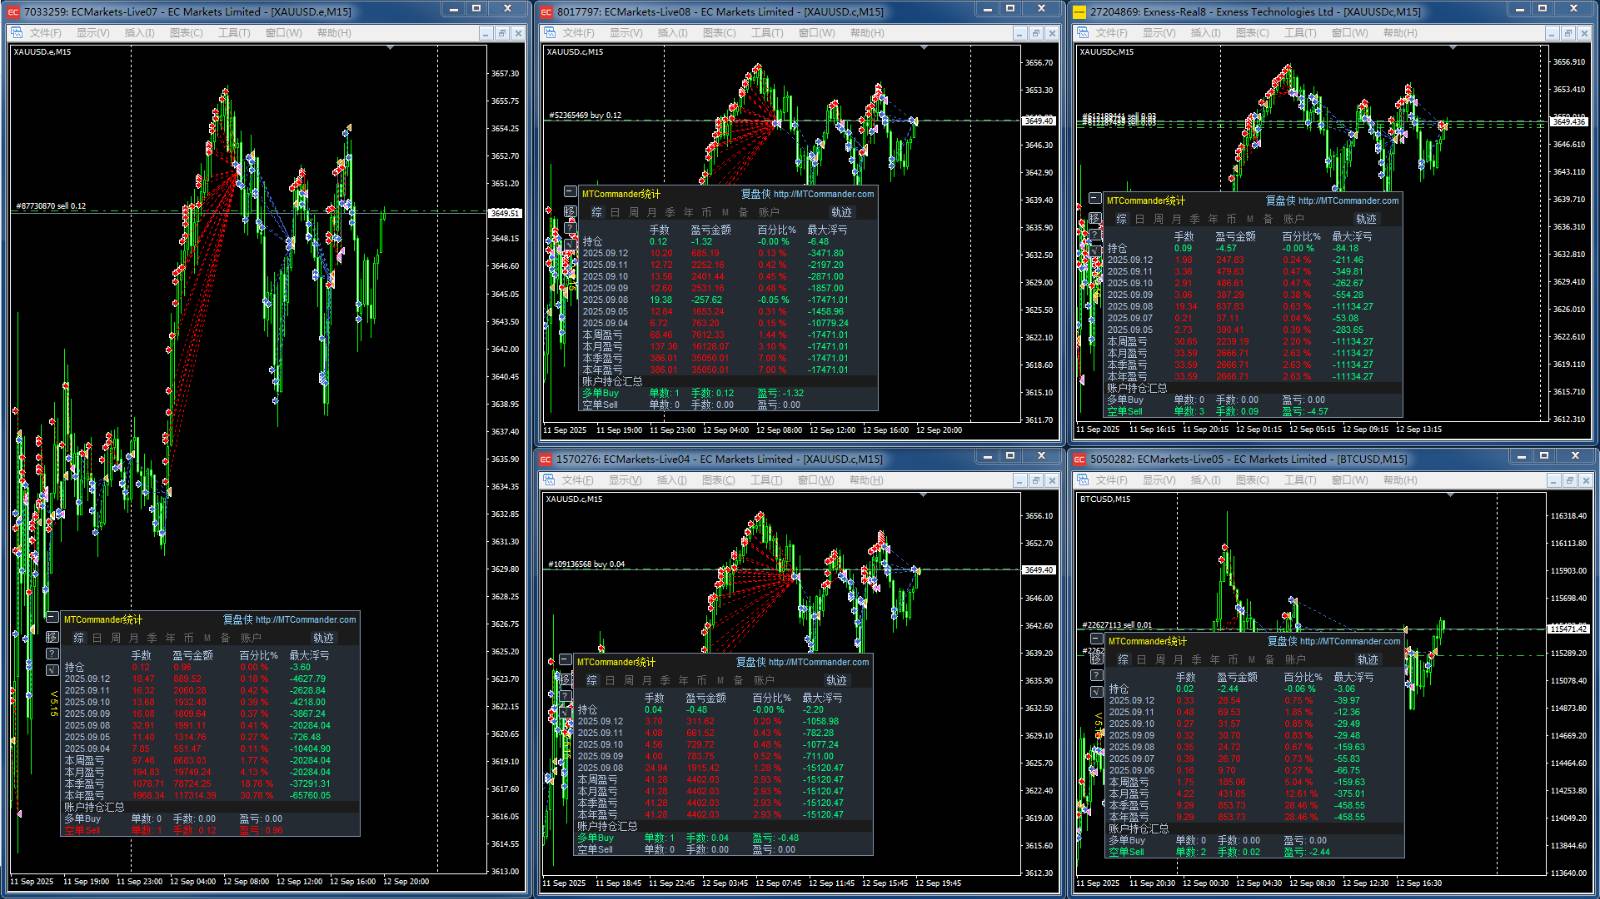Click the ? help icon of the 7033259 MTCommander panel

[x=52, y=654]
